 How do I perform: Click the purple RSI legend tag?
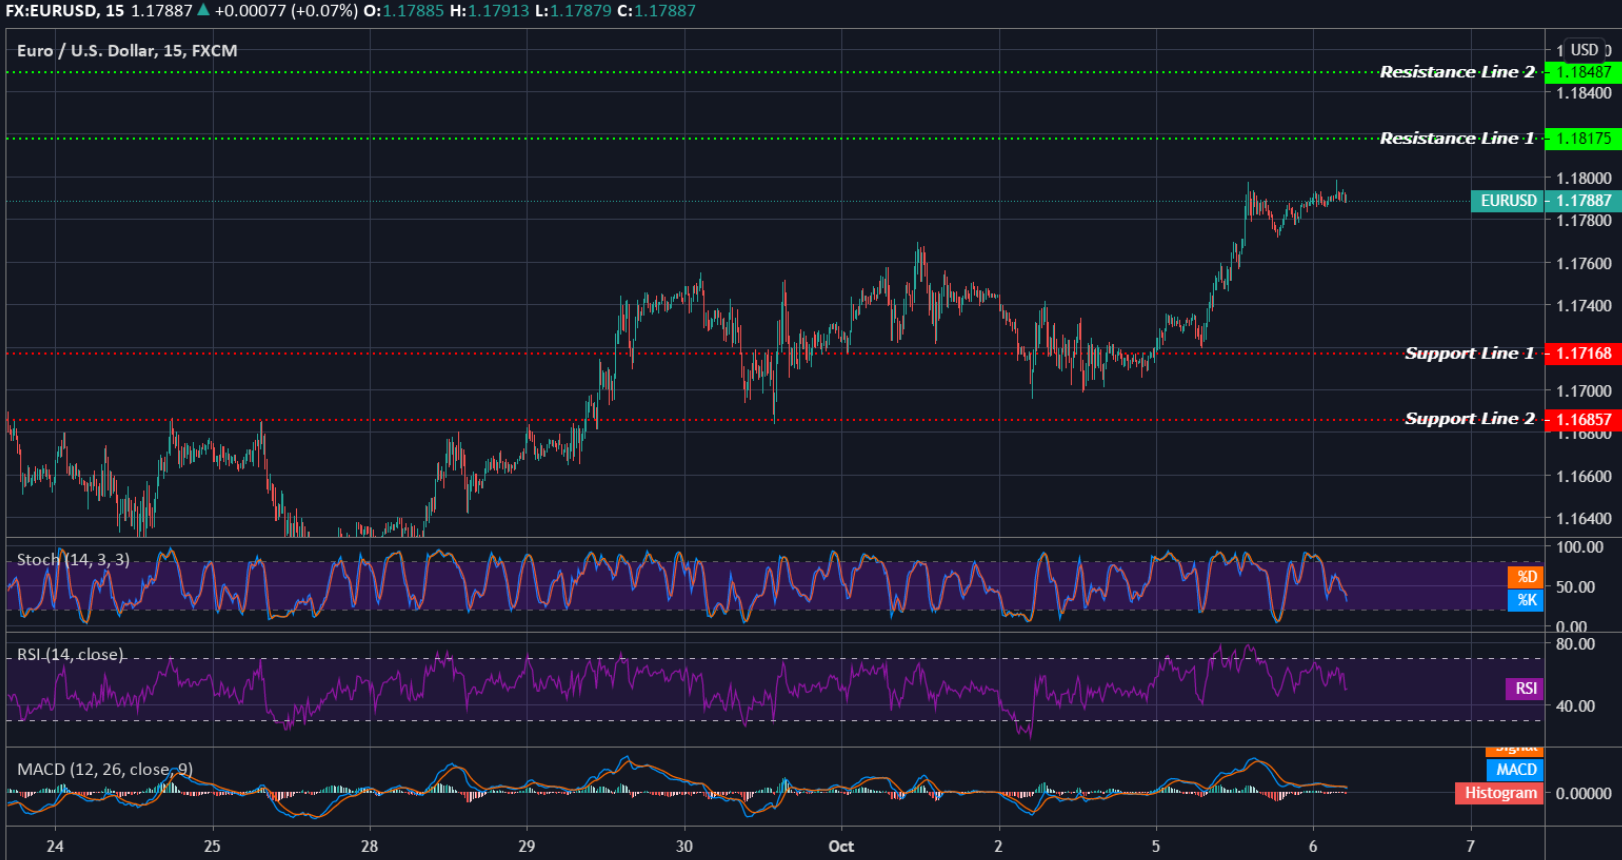[1525, 688]
